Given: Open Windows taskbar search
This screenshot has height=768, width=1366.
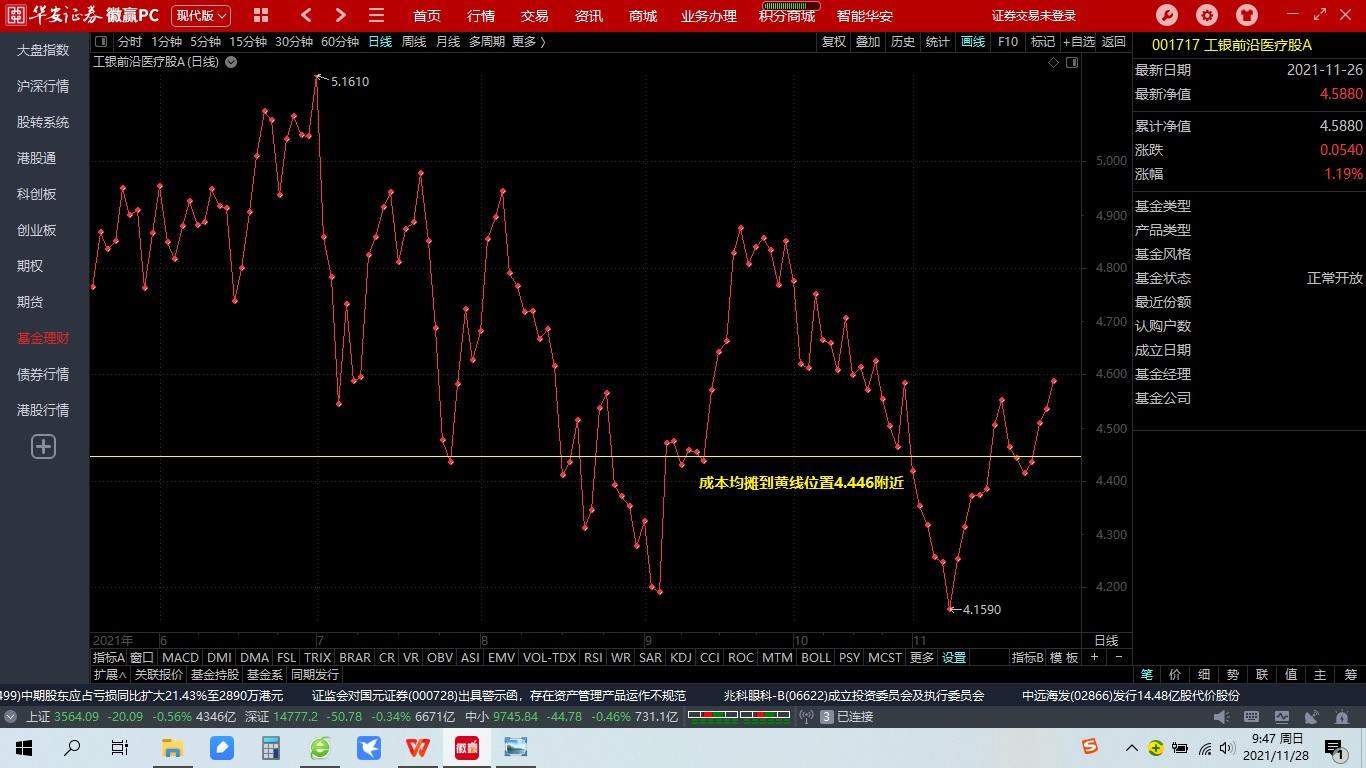Looking at the screenshot, I should (x=72, y=748).
